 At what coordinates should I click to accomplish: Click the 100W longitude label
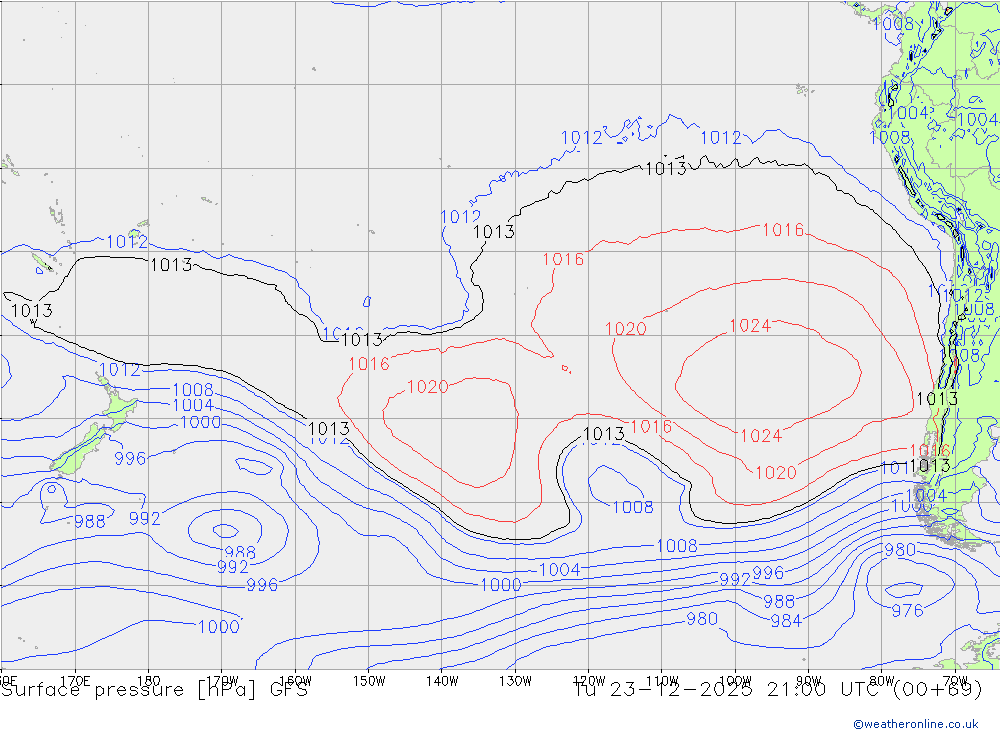735,680
